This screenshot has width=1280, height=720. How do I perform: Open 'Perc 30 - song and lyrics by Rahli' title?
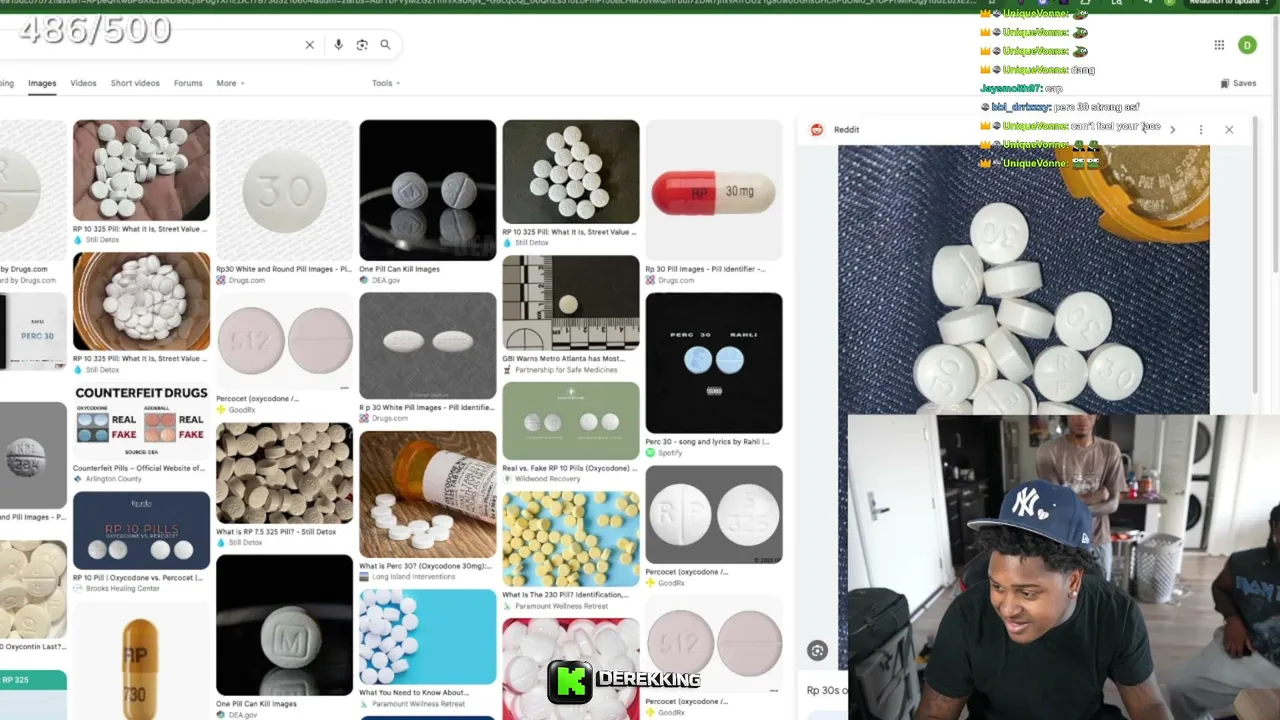pyautogui.click(x=708, y=442)
